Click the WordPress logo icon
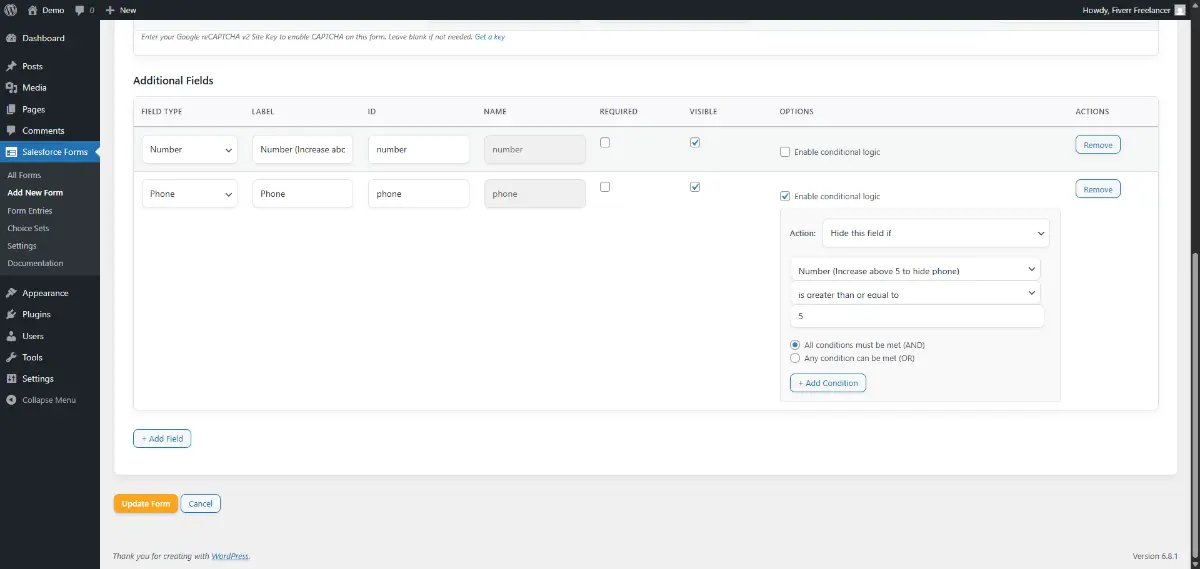The width and height of the screenshot is (1200, 569). pos(11,9)
